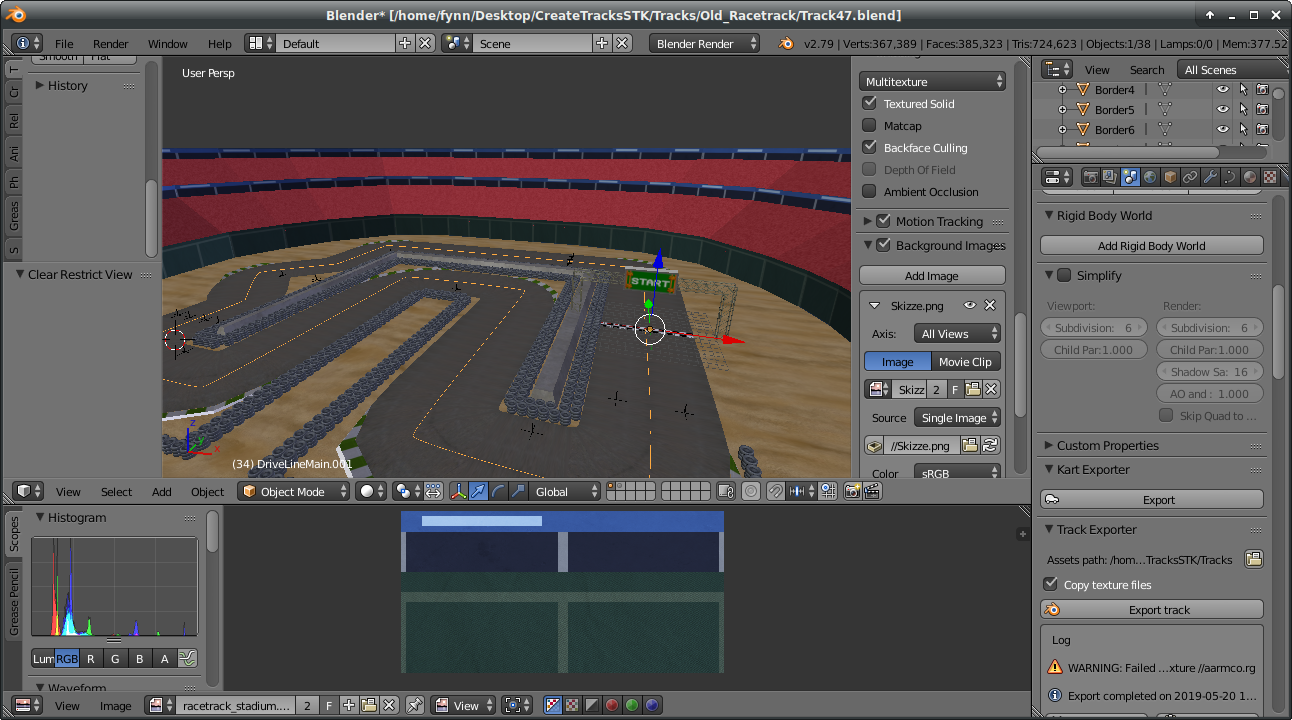Image resolution: width=1292 pixels, height=720 pixels.
Task: Click the OpenGL render image camera icon
Action: (852, 491)
